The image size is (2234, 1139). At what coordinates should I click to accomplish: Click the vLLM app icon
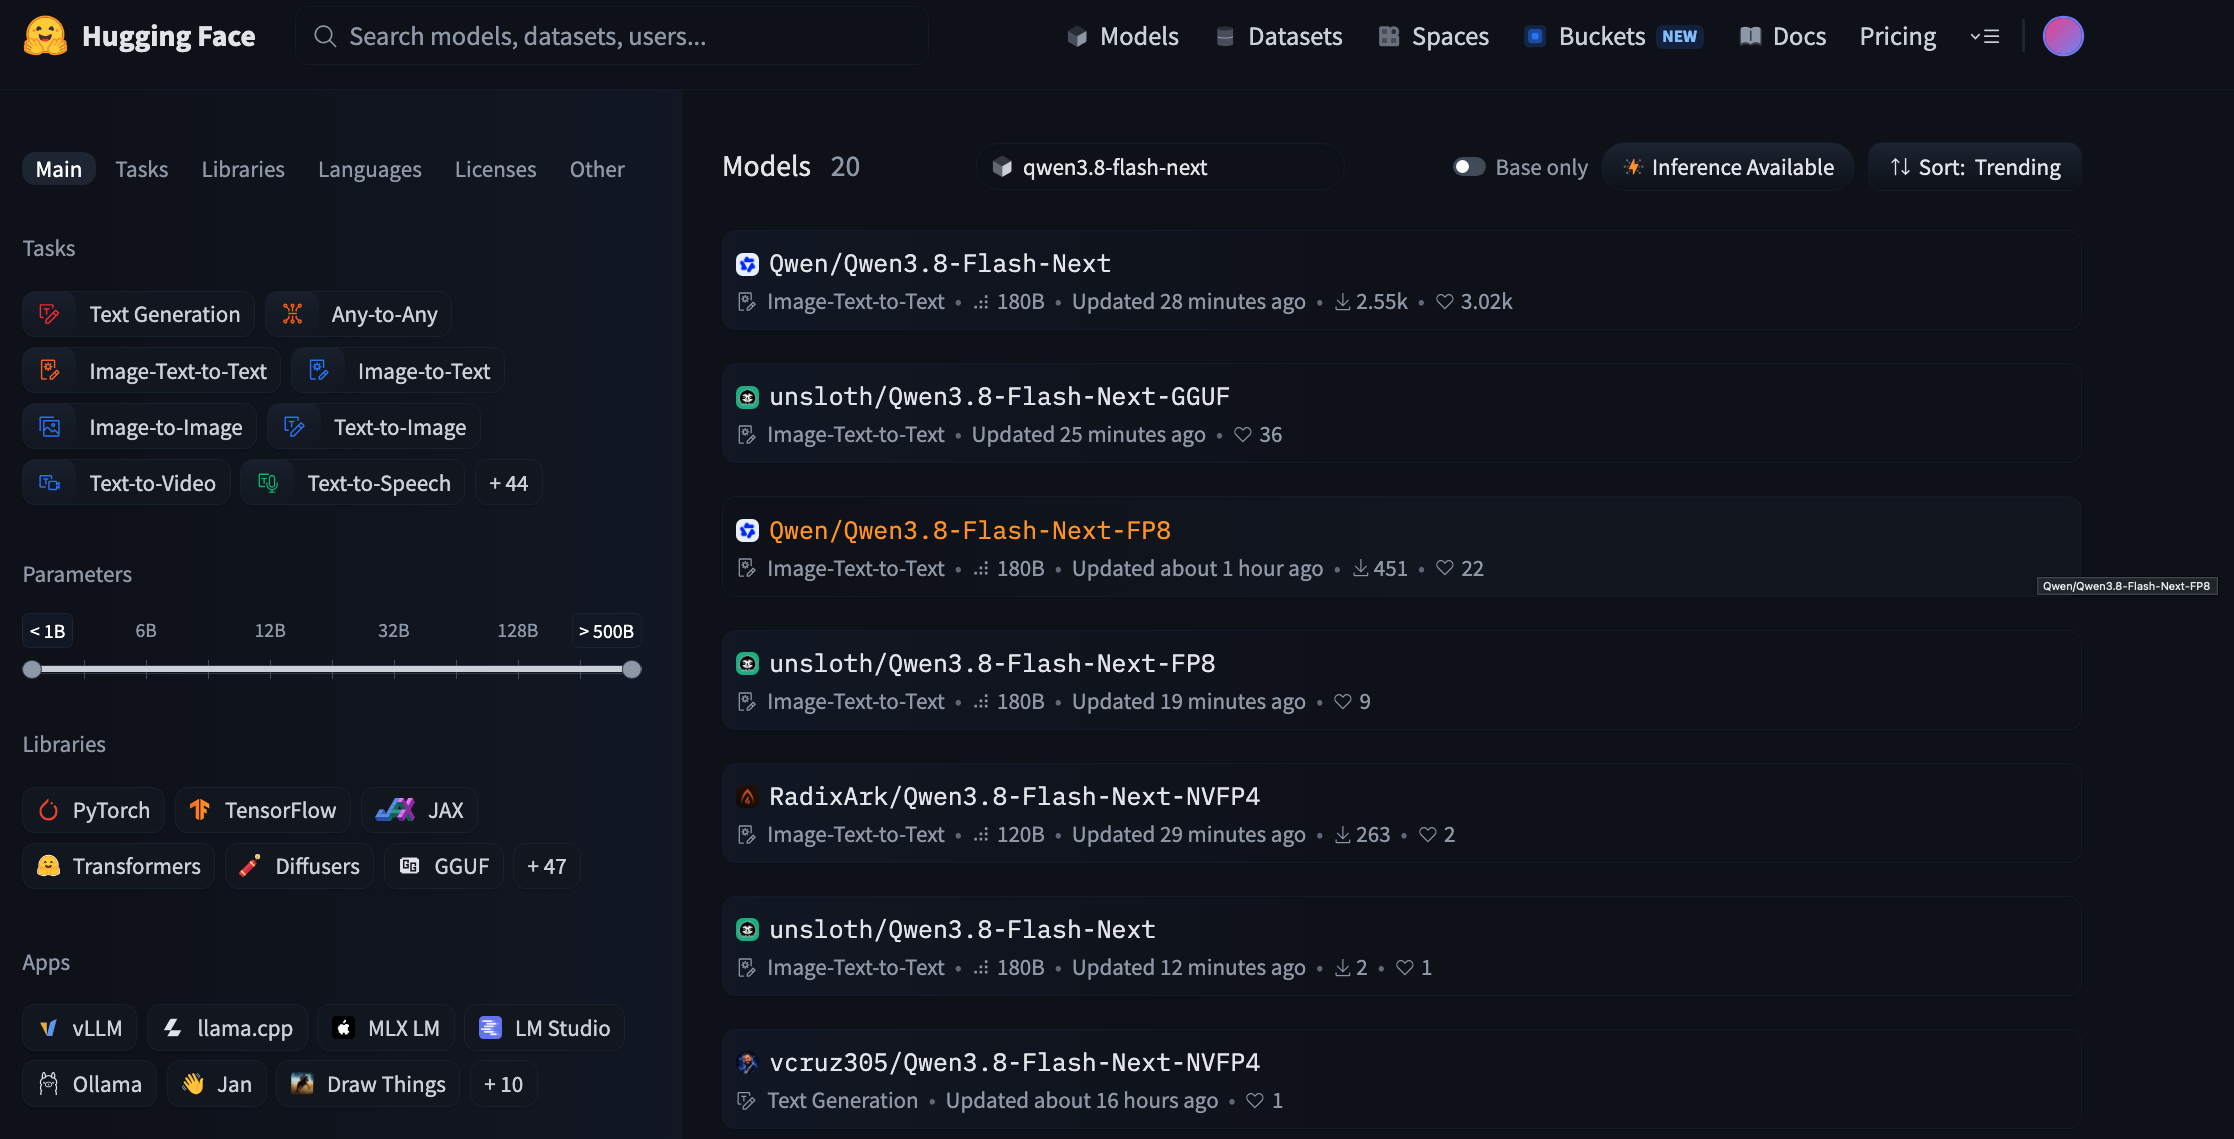click(x=48, y=1028)
